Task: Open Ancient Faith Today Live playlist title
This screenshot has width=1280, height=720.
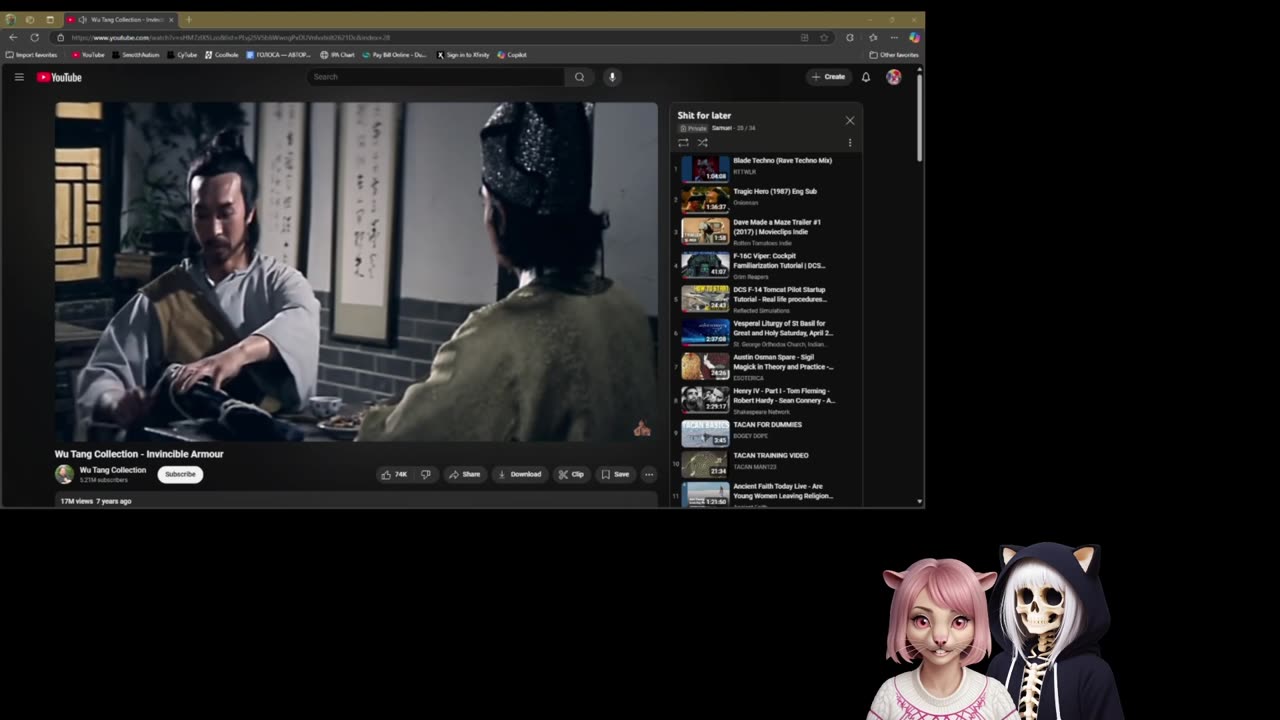Action: coord(783,491)
